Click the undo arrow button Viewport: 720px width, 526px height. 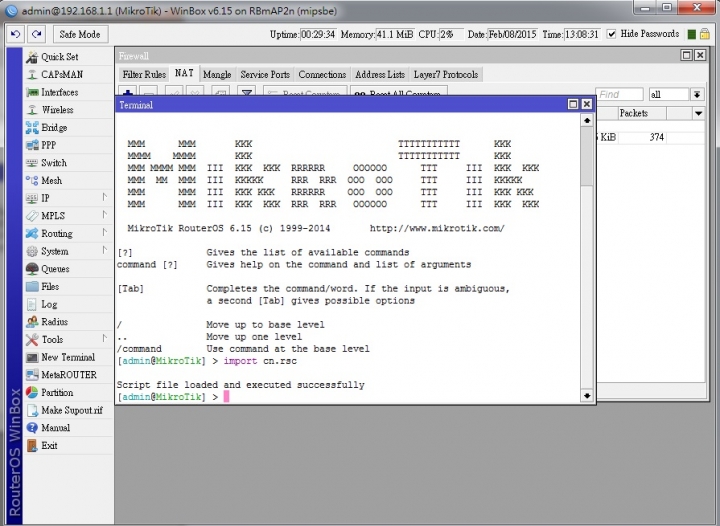[16, 34]
